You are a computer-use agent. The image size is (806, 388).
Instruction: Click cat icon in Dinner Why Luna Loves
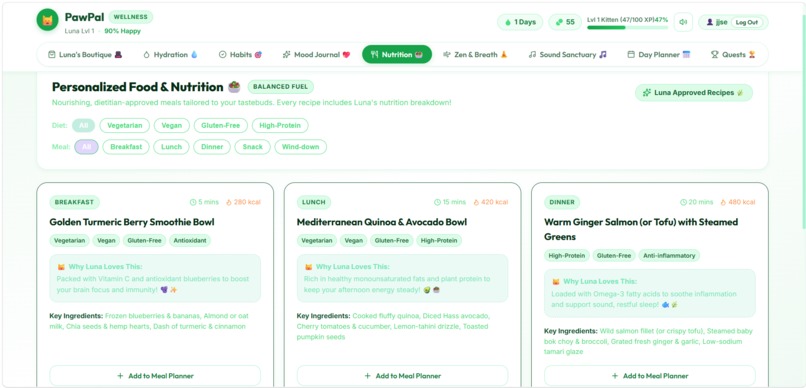[x=556, y=282]
